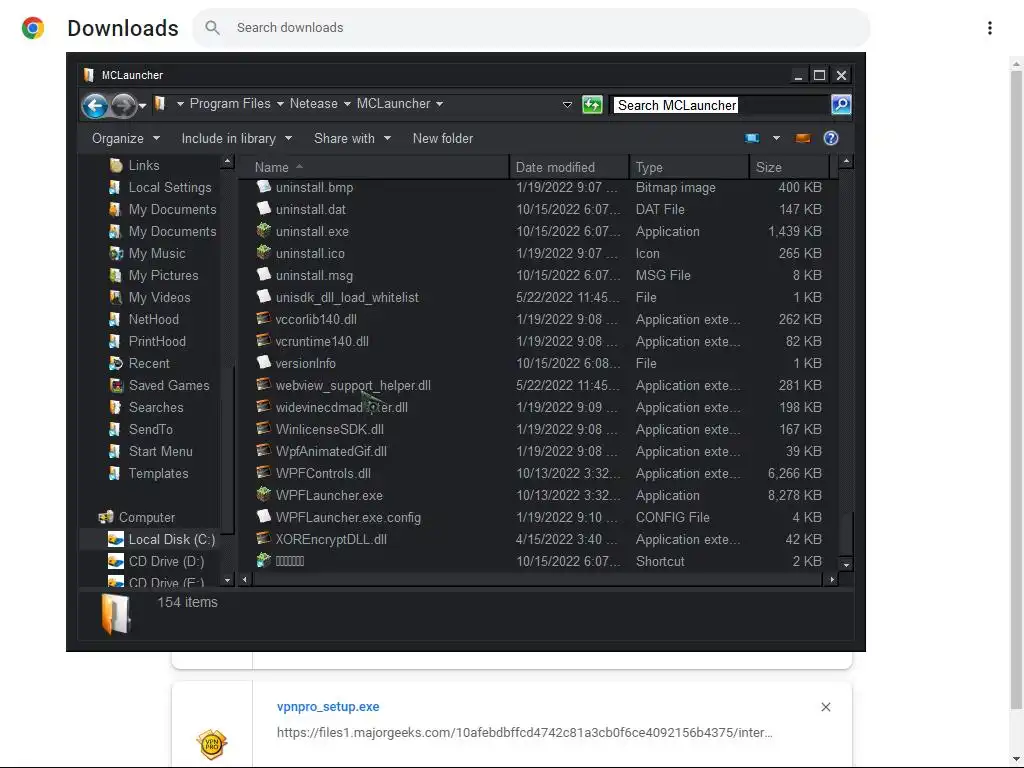This screenshot has height=768, width=1024.
Task: Click the Search downloads field
Action: [x=531, y=27]
